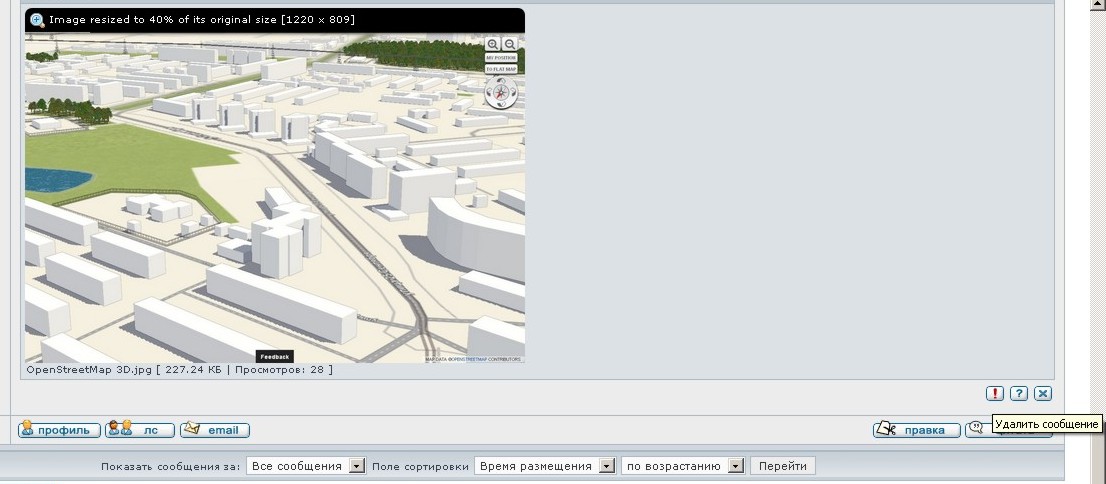Zoom in on the 3D map
The height and width of the screenshot is (484, 1106).
493,44
